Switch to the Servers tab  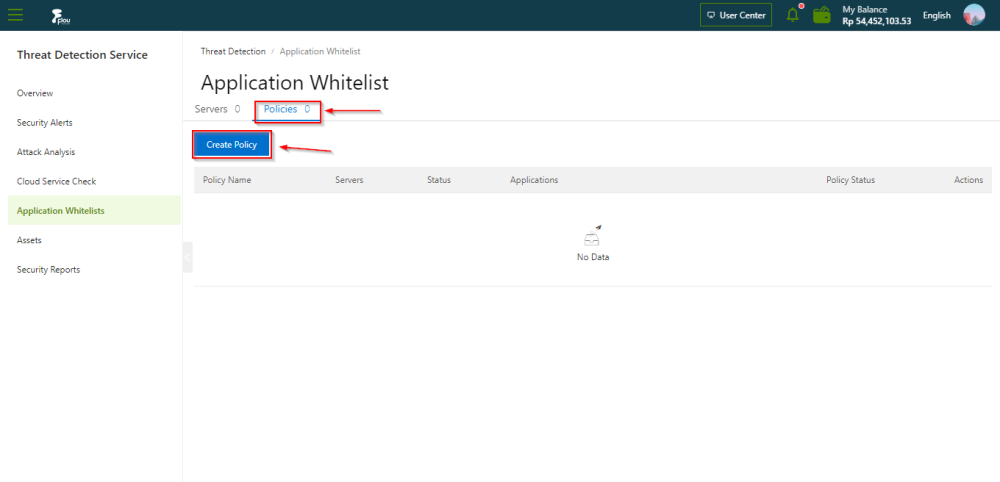pyautogui.click(x=217, y=109)
